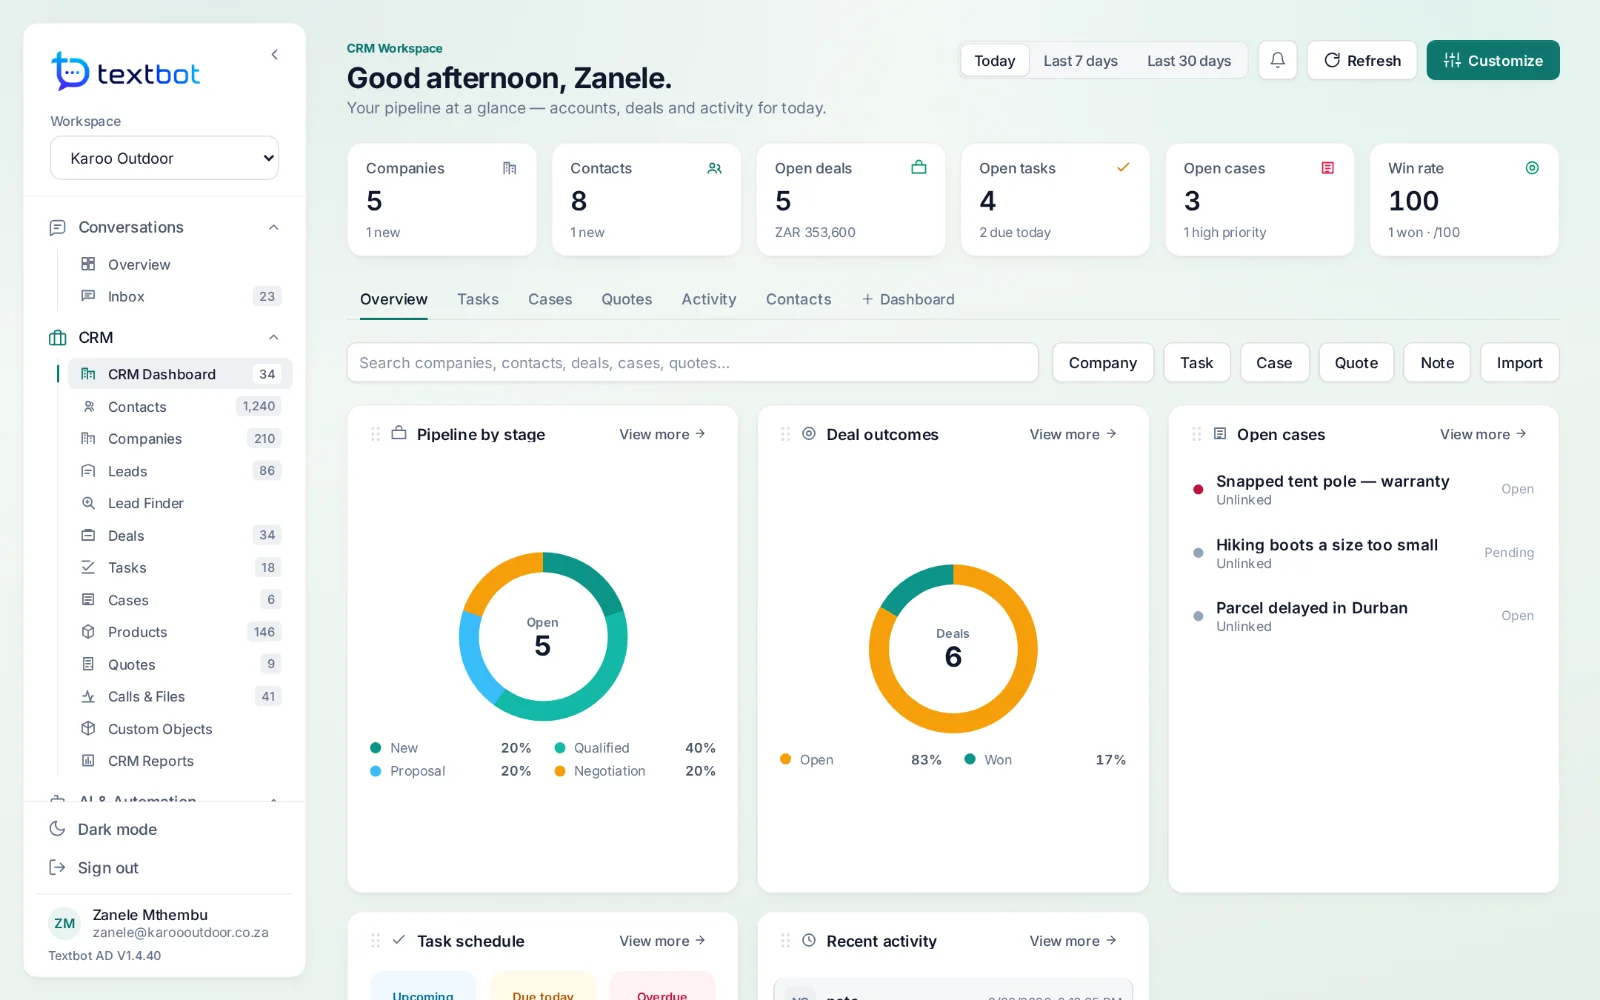
Task: Toggle Dark mode
Action: point(103,829)
